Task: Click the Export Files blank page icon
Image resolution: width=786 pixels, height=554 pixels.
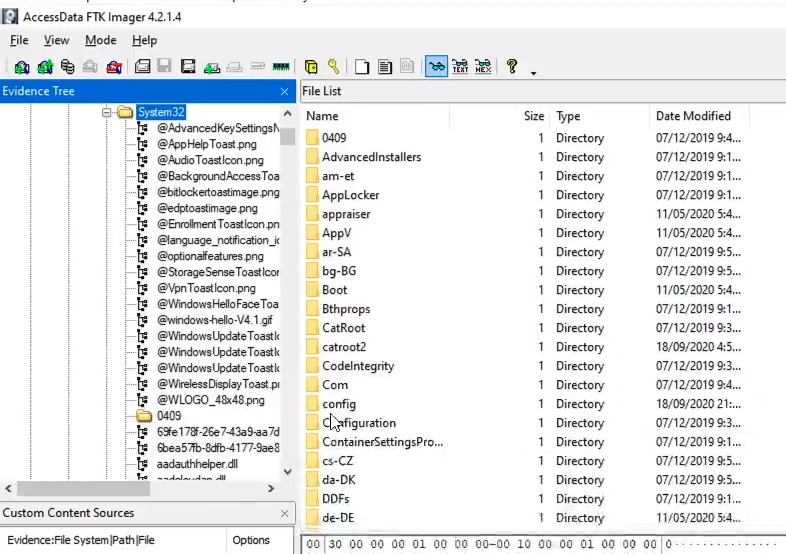Action: 361,67
